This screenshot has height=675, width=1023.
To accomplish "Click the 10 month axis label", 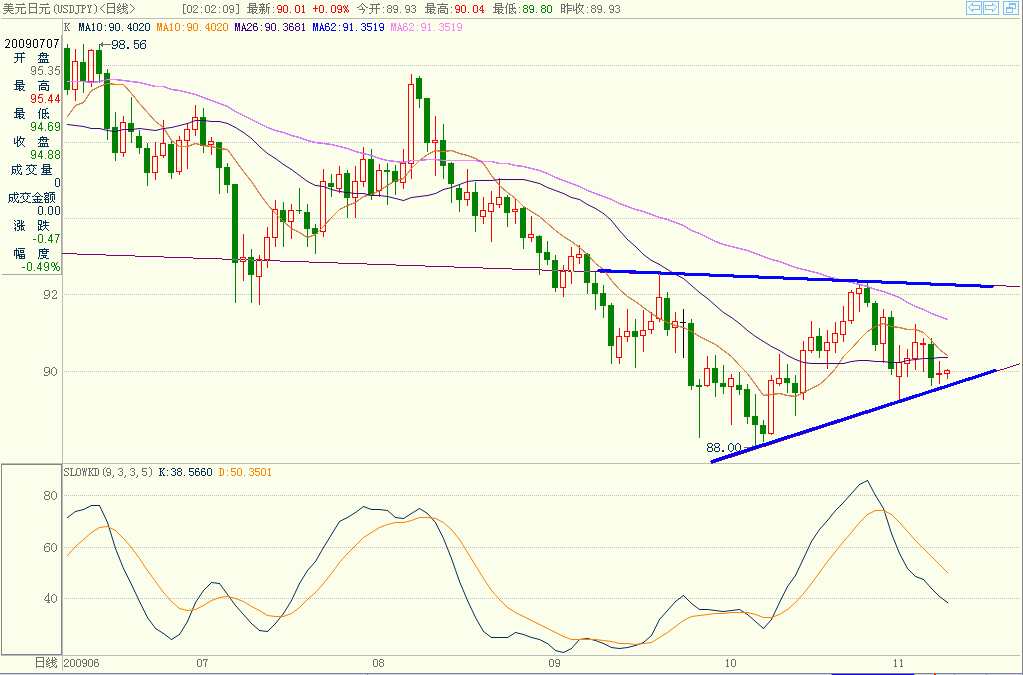I will [730, 663].
